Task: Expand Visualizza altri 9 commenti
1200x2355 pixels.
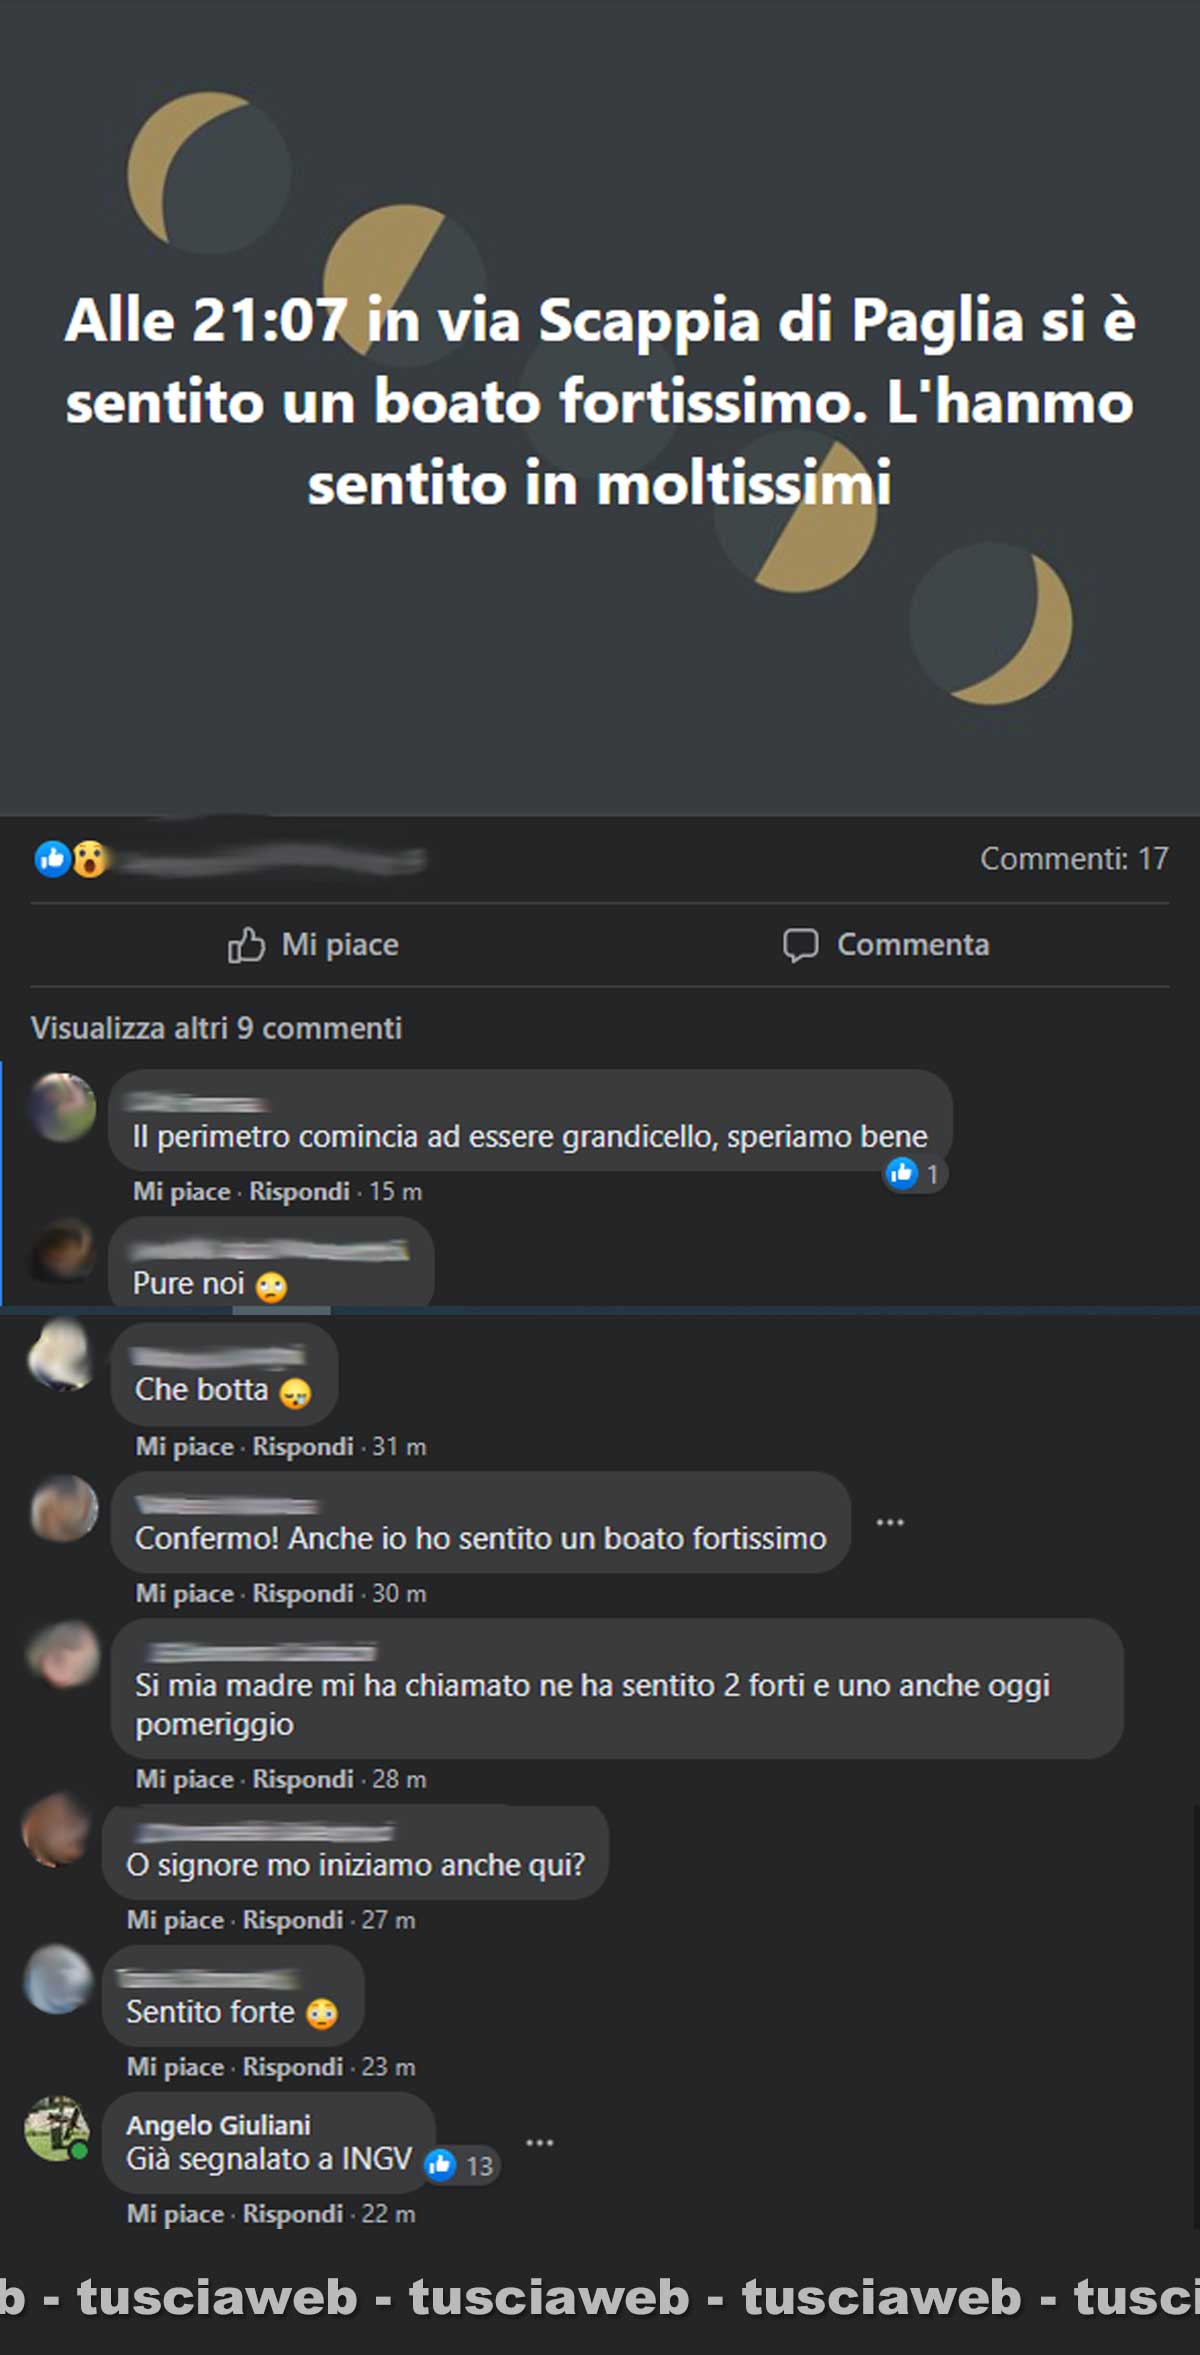Action: pyautogui.click(x=216, y=1028)
